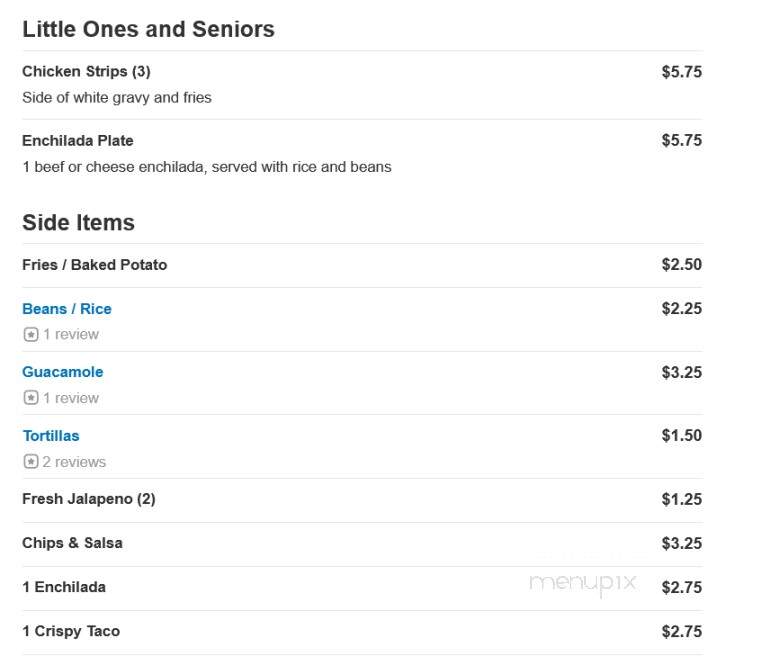View the 1 review for Beans / Rice
The height and width of the screenshot is (665, 762).
tap(71, 334)
